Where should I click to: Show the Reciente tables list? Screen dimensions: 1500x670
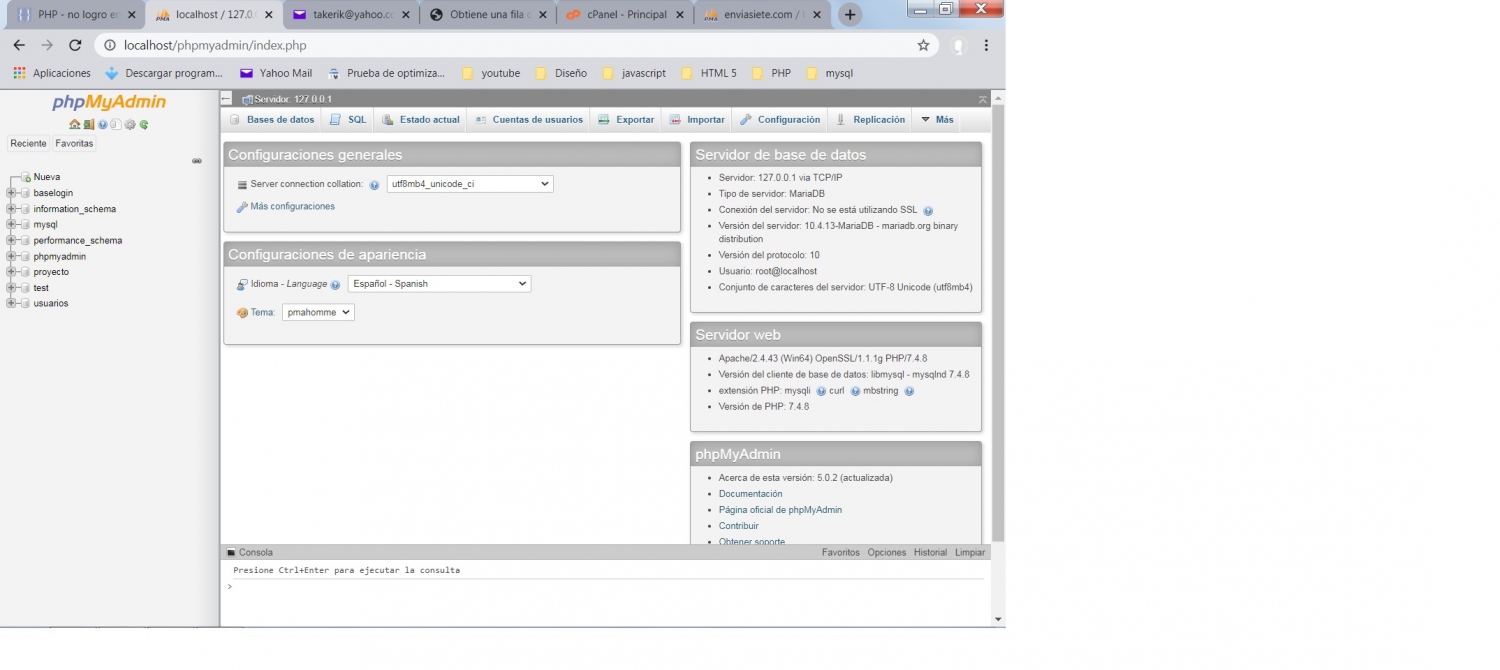[28, 144]
